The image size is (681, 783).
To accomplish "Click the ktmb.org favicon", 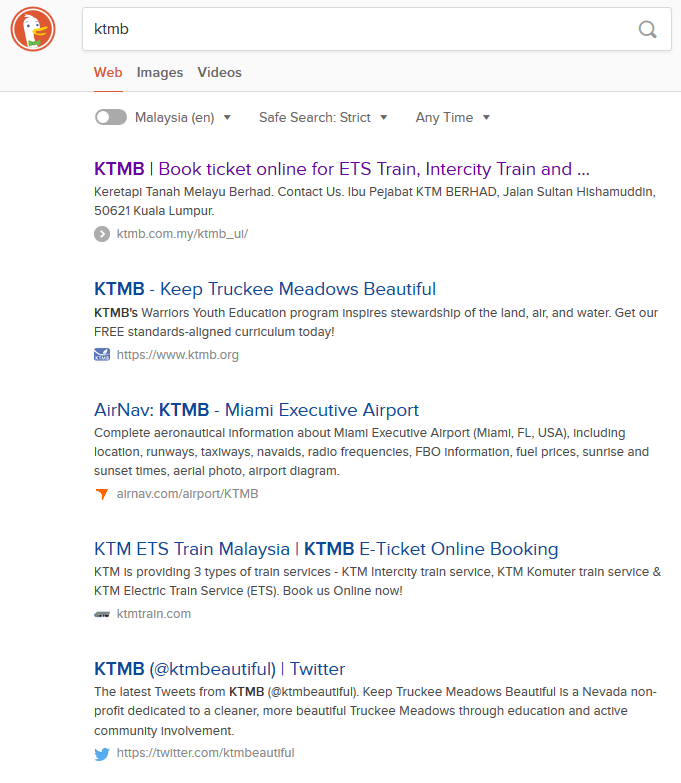I will pyautogui.click(x=102, y=355).
